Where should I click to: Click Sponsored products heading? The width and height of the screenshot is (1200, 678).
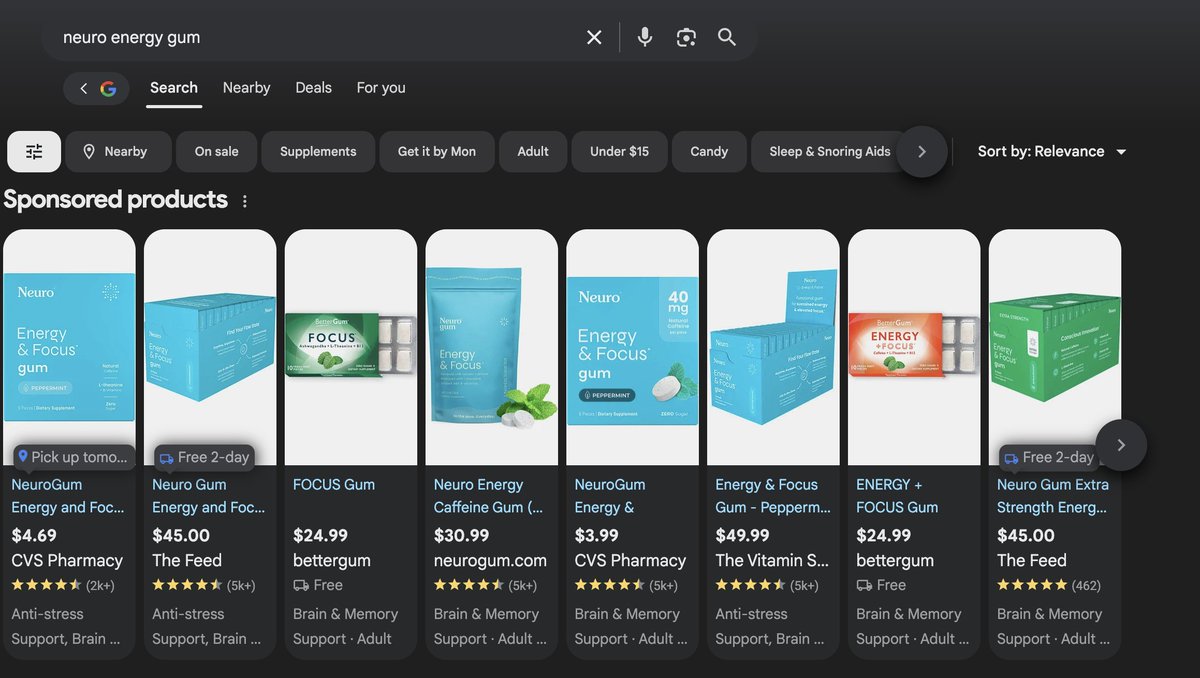tap(116, 199)
